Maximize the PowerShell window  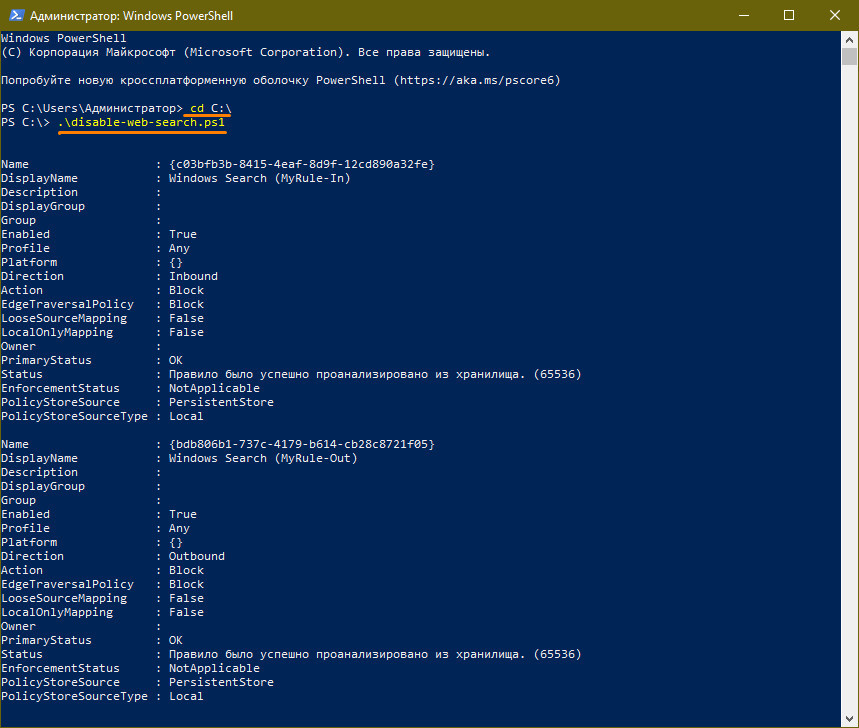(788, 15)
